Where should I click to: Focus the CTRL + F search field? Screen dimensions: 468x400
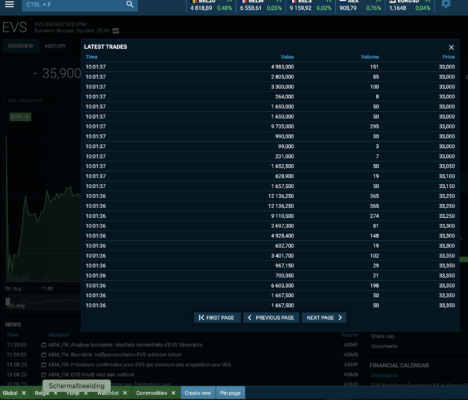(74, 5)
